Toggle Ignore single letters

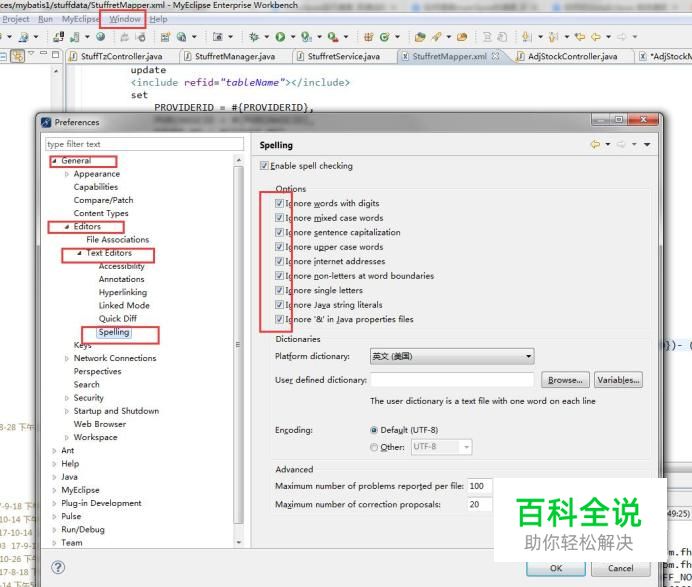point(279,290)
